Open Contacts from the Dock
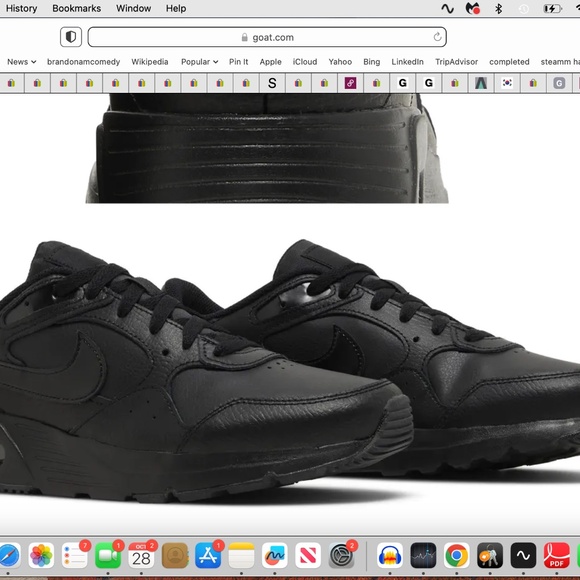This screenshot has width=580, height=580. (x=175, y=555)
